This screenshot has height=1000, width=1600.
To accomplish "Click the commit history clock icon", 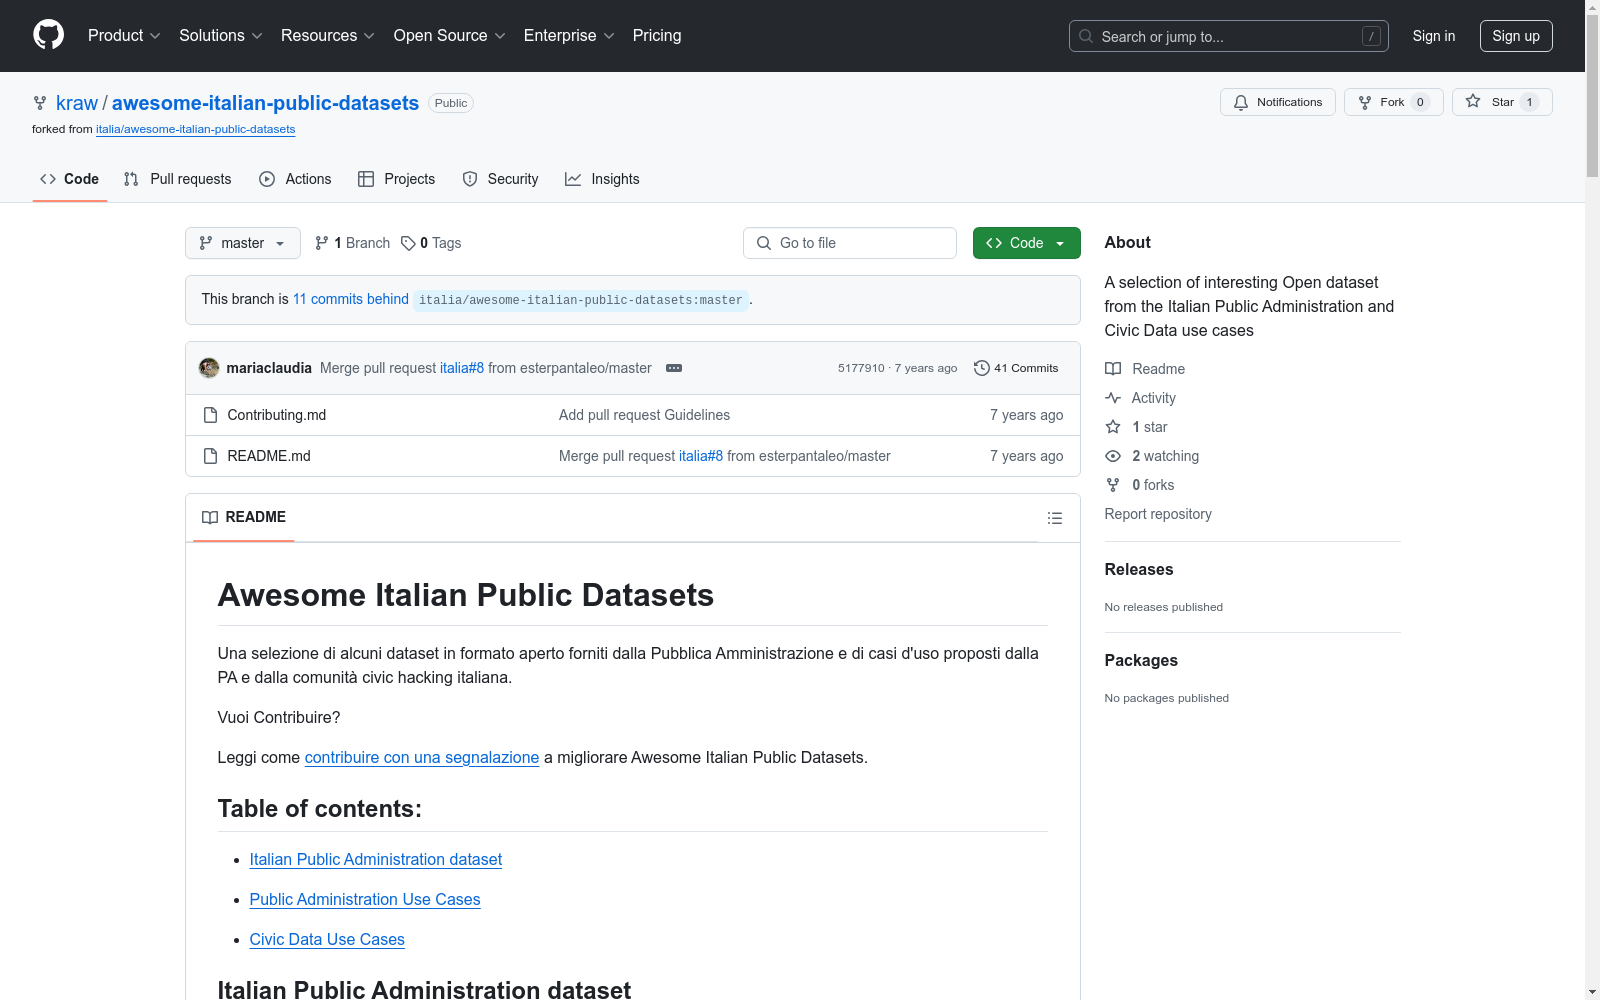I will [982, 368].
